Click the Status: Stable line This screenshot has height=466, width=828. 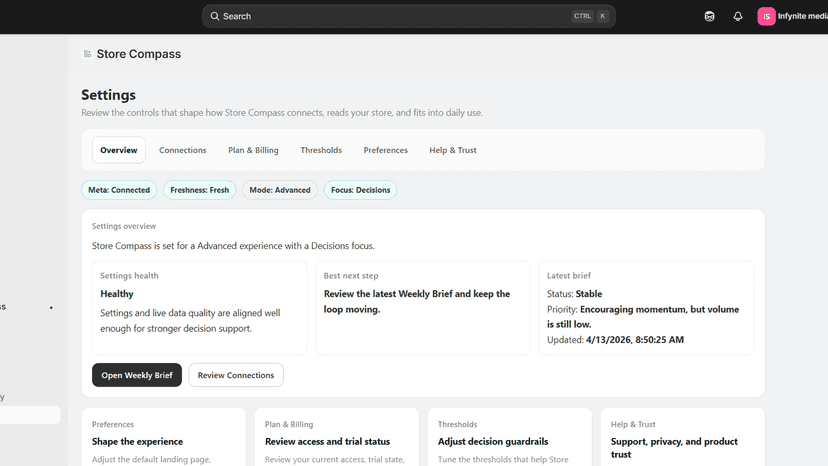(x=575, y=294)
